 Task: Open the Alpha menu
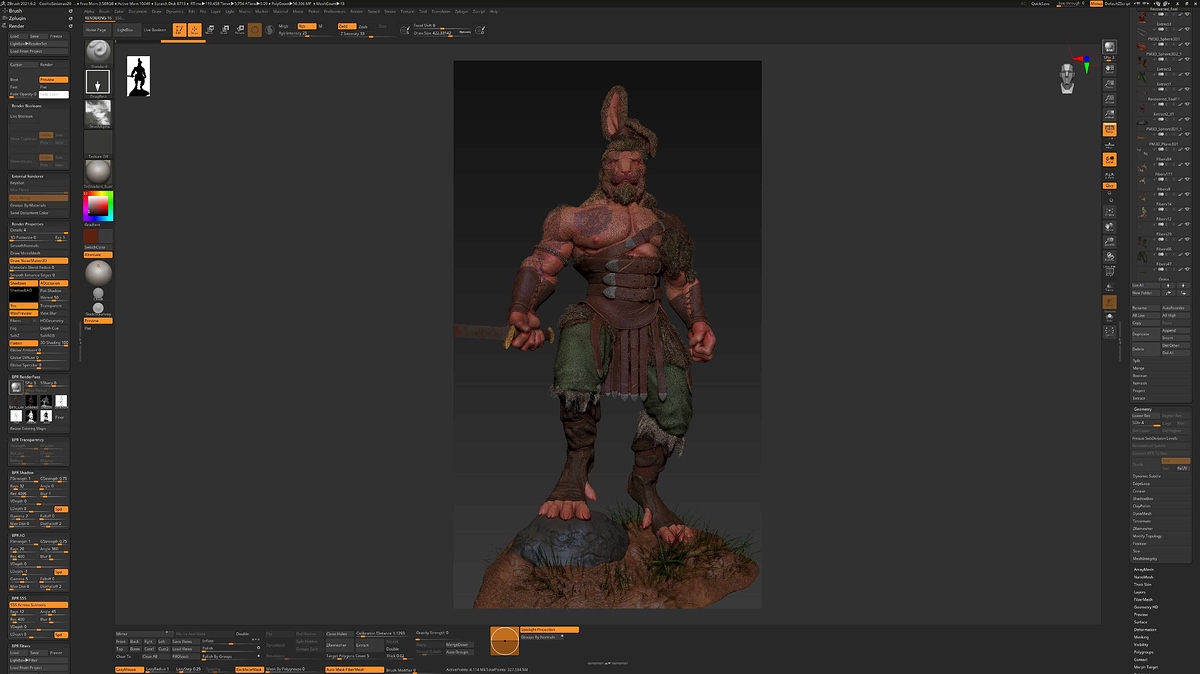(89, 11)
